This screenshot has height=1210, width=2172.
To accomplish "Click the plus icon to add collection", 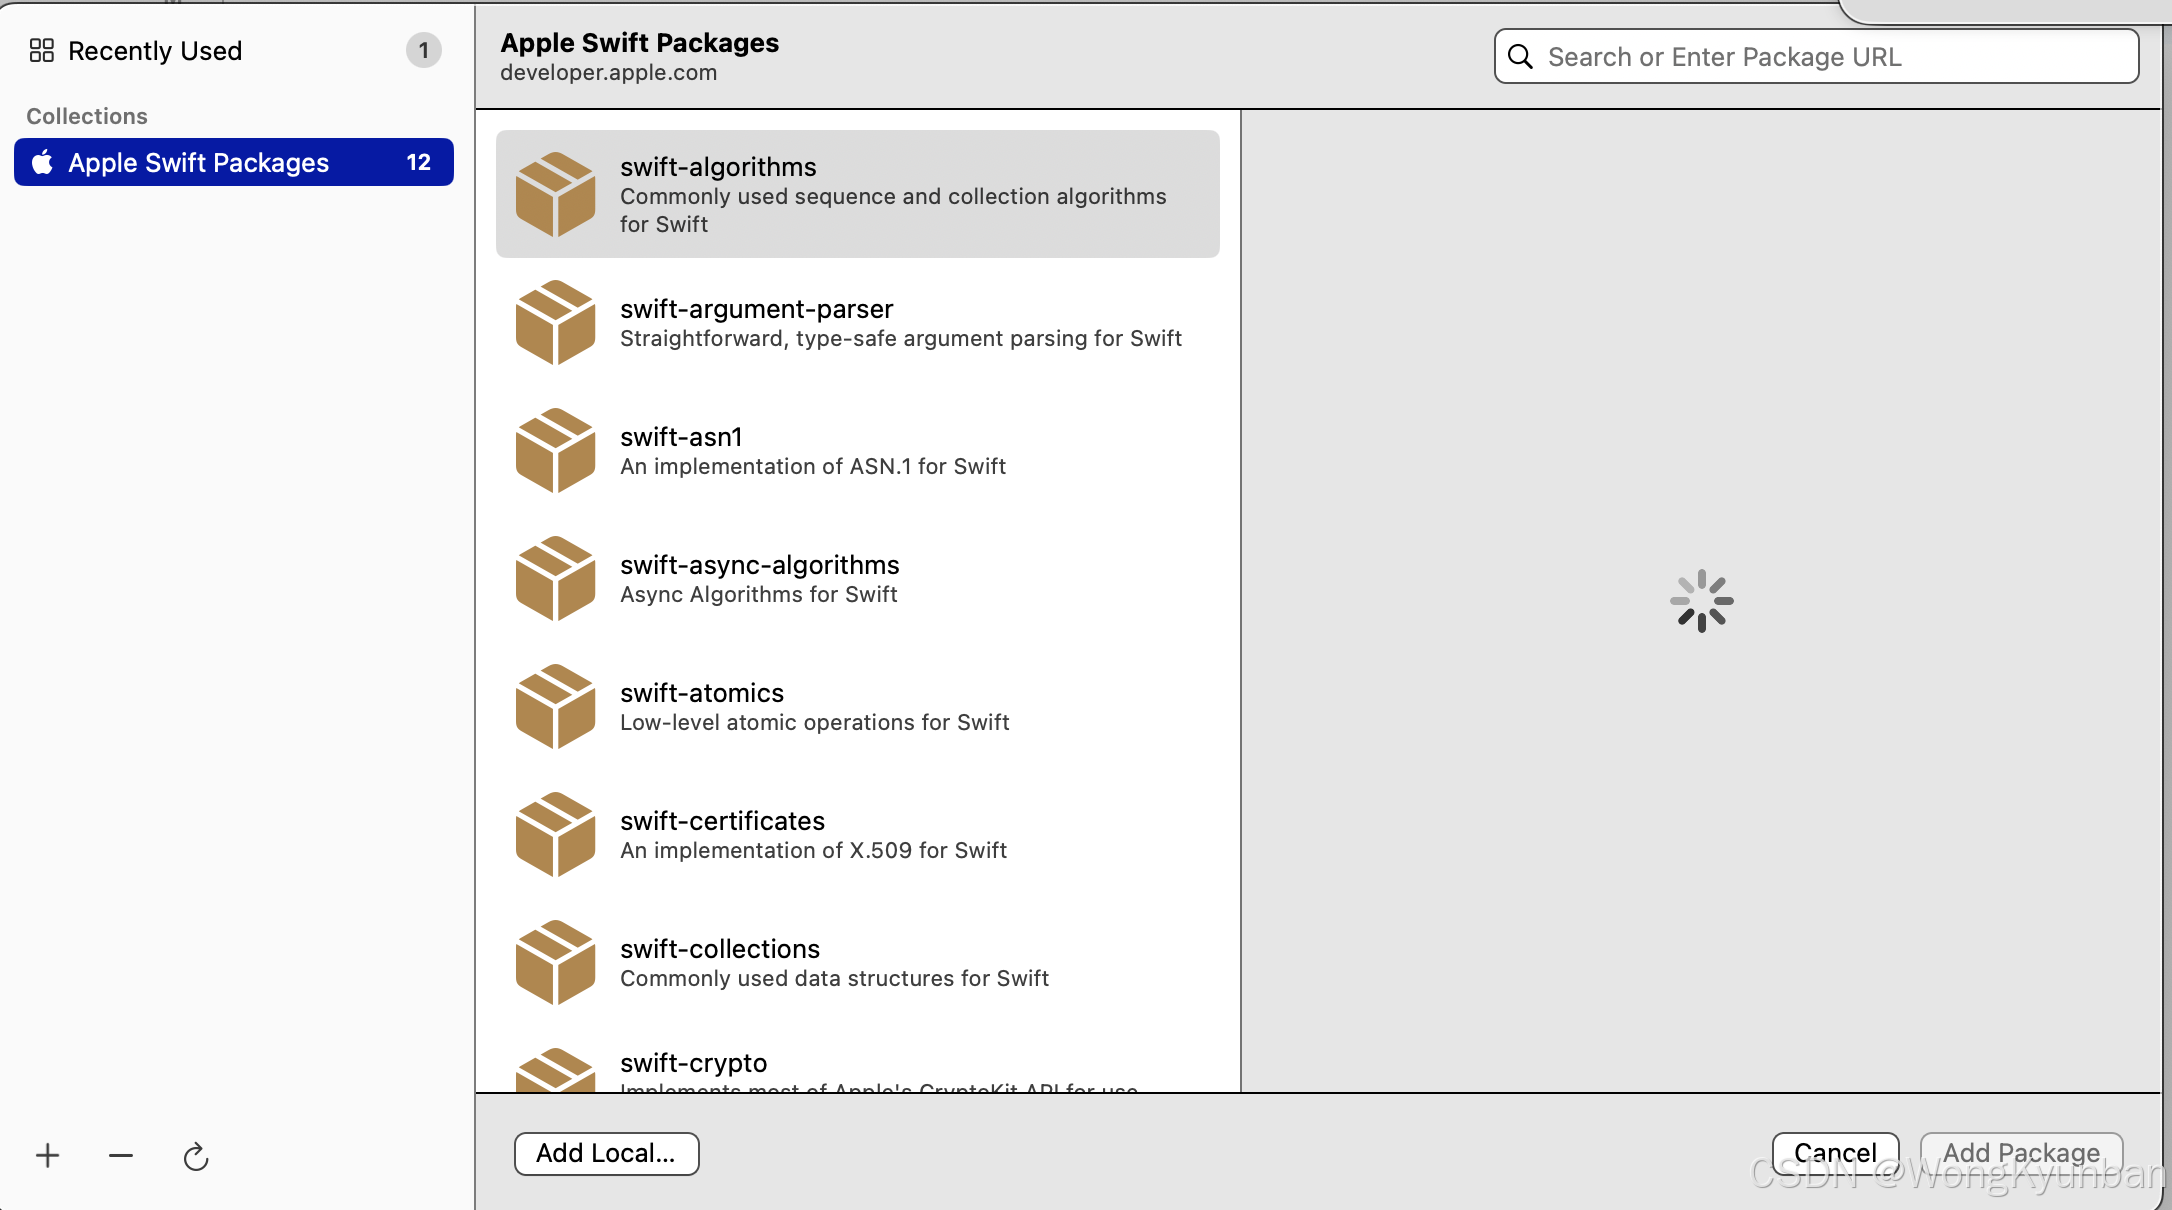I will 47,1156.
